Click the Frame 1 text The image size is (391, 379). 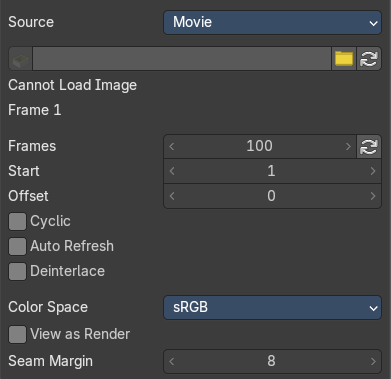coord(35,110)
